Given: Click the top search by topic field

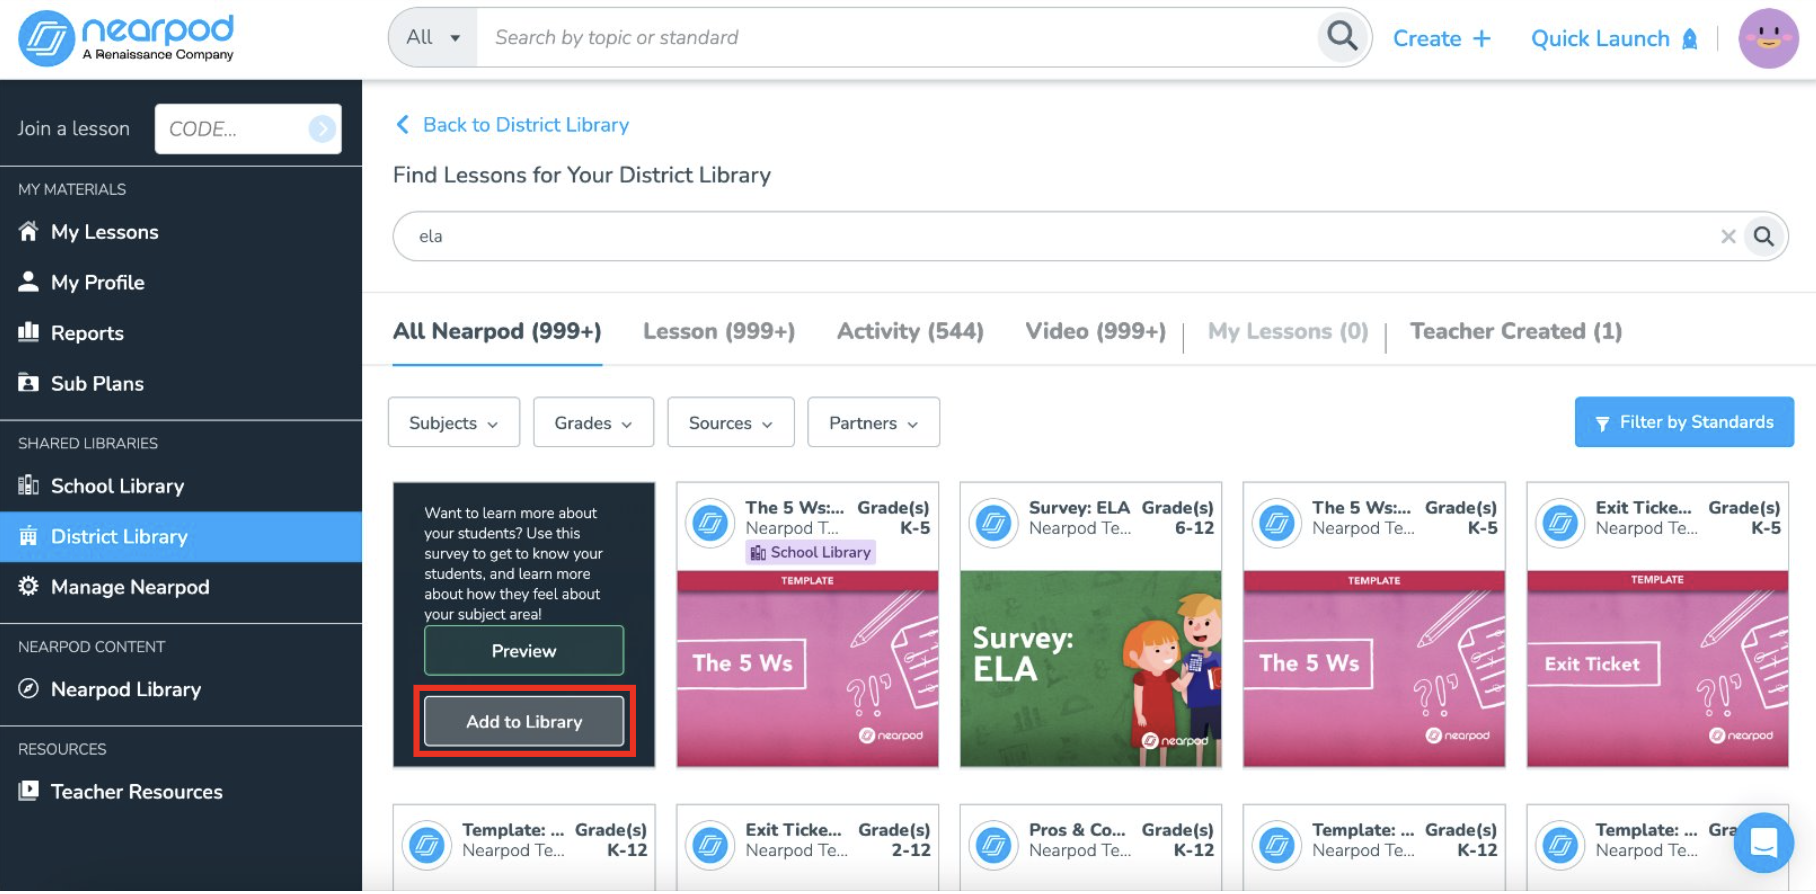Looking at the screenshot, I should click(x=898, y=37).
